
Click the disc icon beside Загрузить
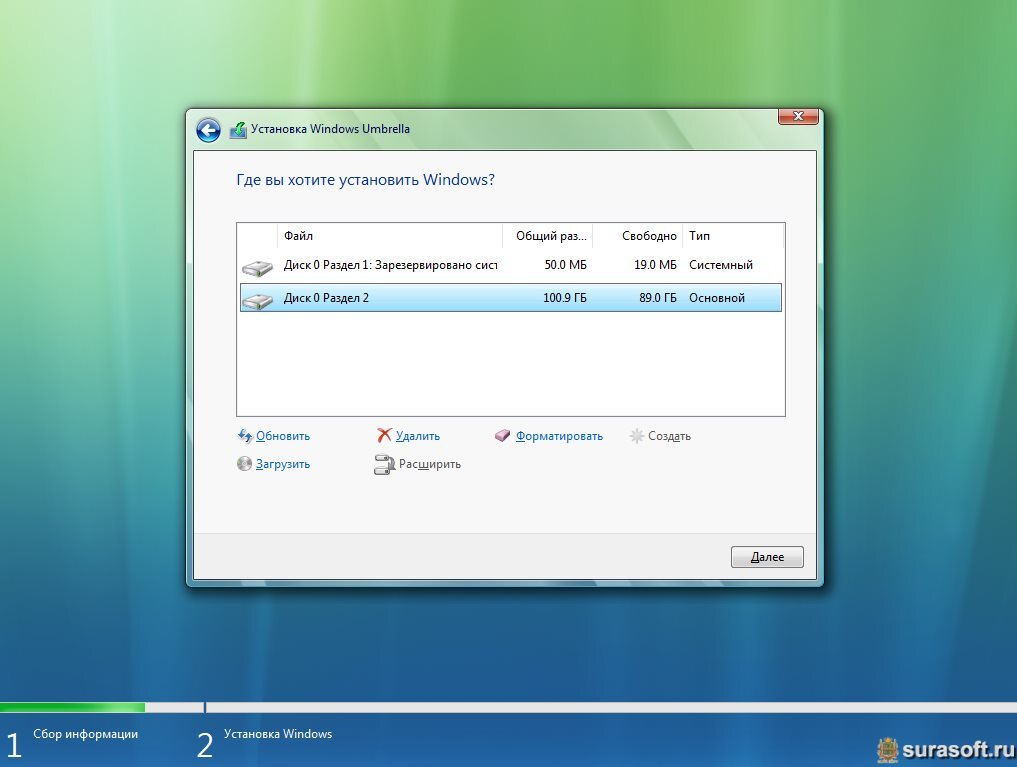[244, 464]
